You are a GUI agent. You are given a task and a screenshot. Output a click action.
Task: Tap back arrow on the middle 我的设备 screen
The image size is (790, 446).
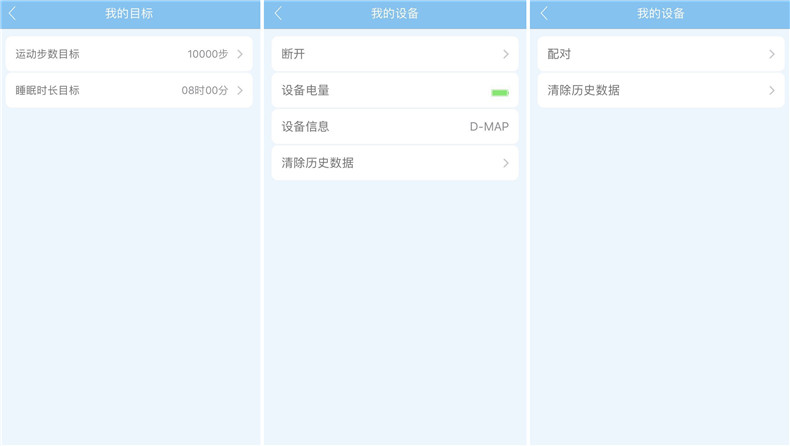pyautogui.click(x=279, y=14)
